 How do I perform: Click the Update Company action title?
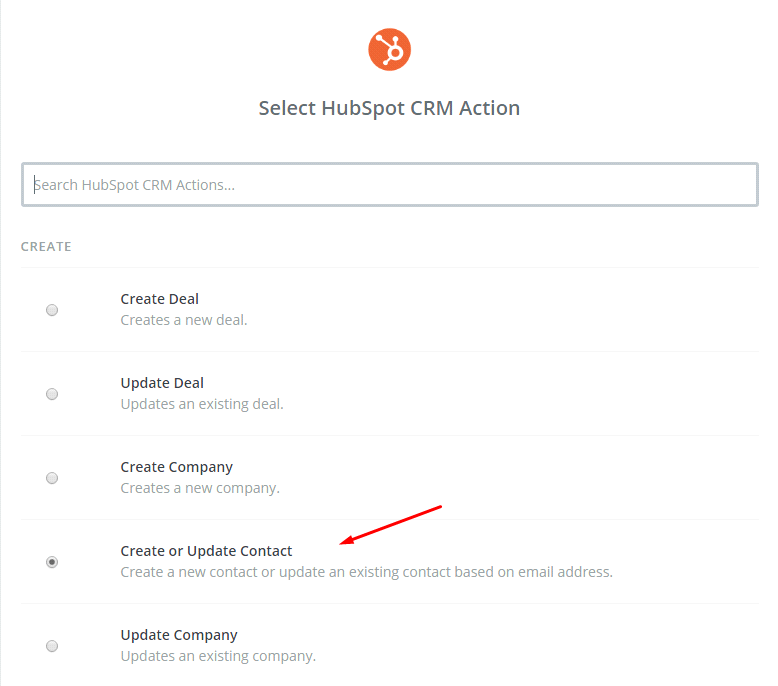[x=179, y=635]
